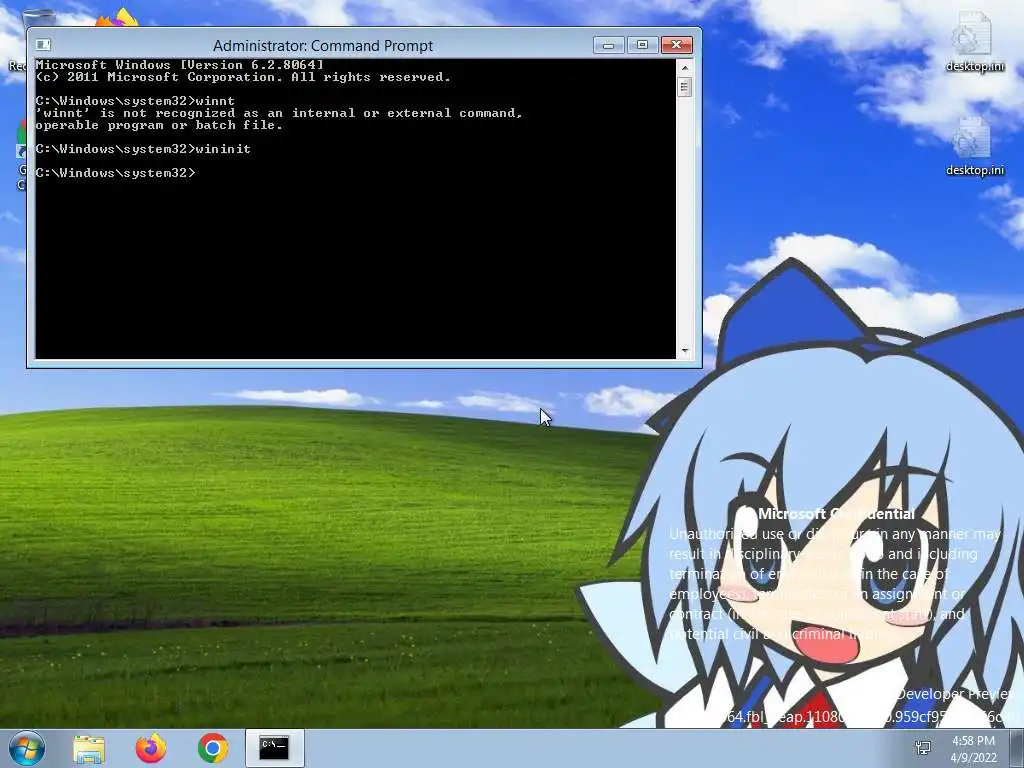
Task: Select Command Prompt taskbar button
Action: coord(274,748)
